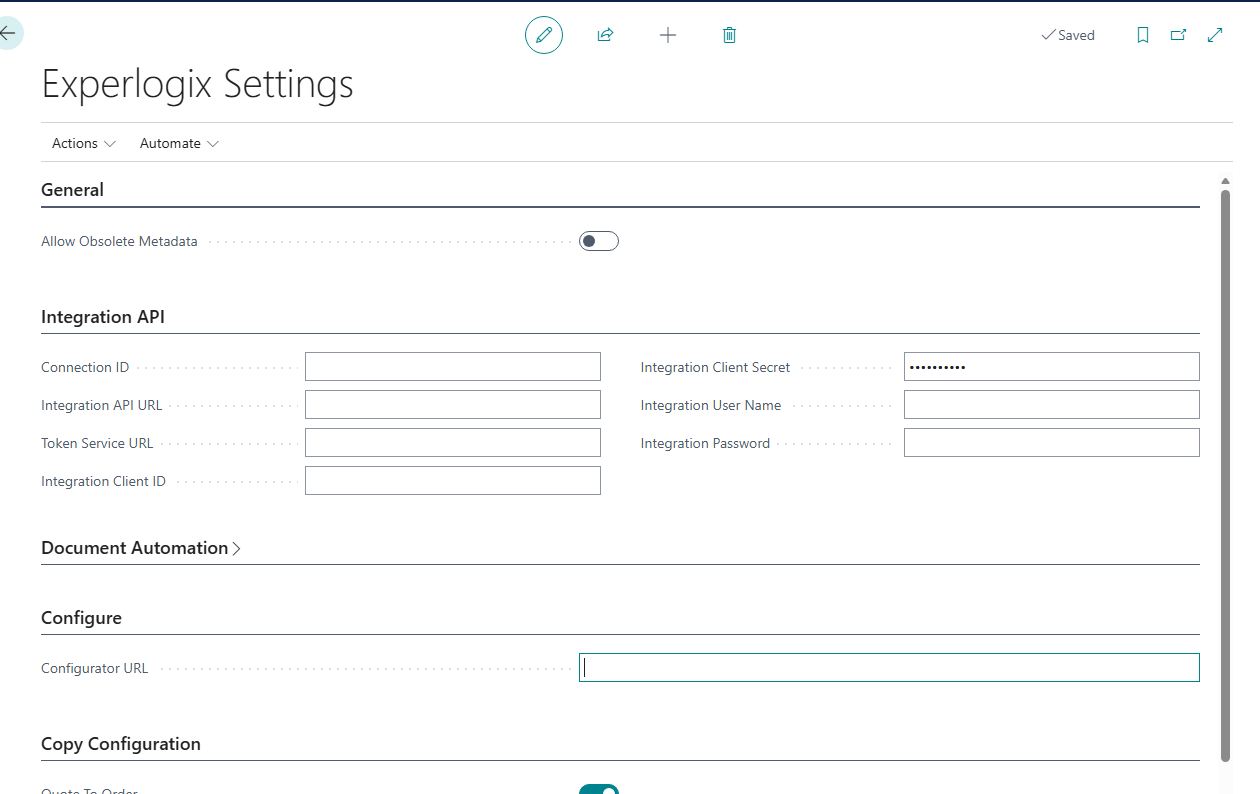
Task: Expand page with fullscreen arrows icon
Action: (1215, 35)
